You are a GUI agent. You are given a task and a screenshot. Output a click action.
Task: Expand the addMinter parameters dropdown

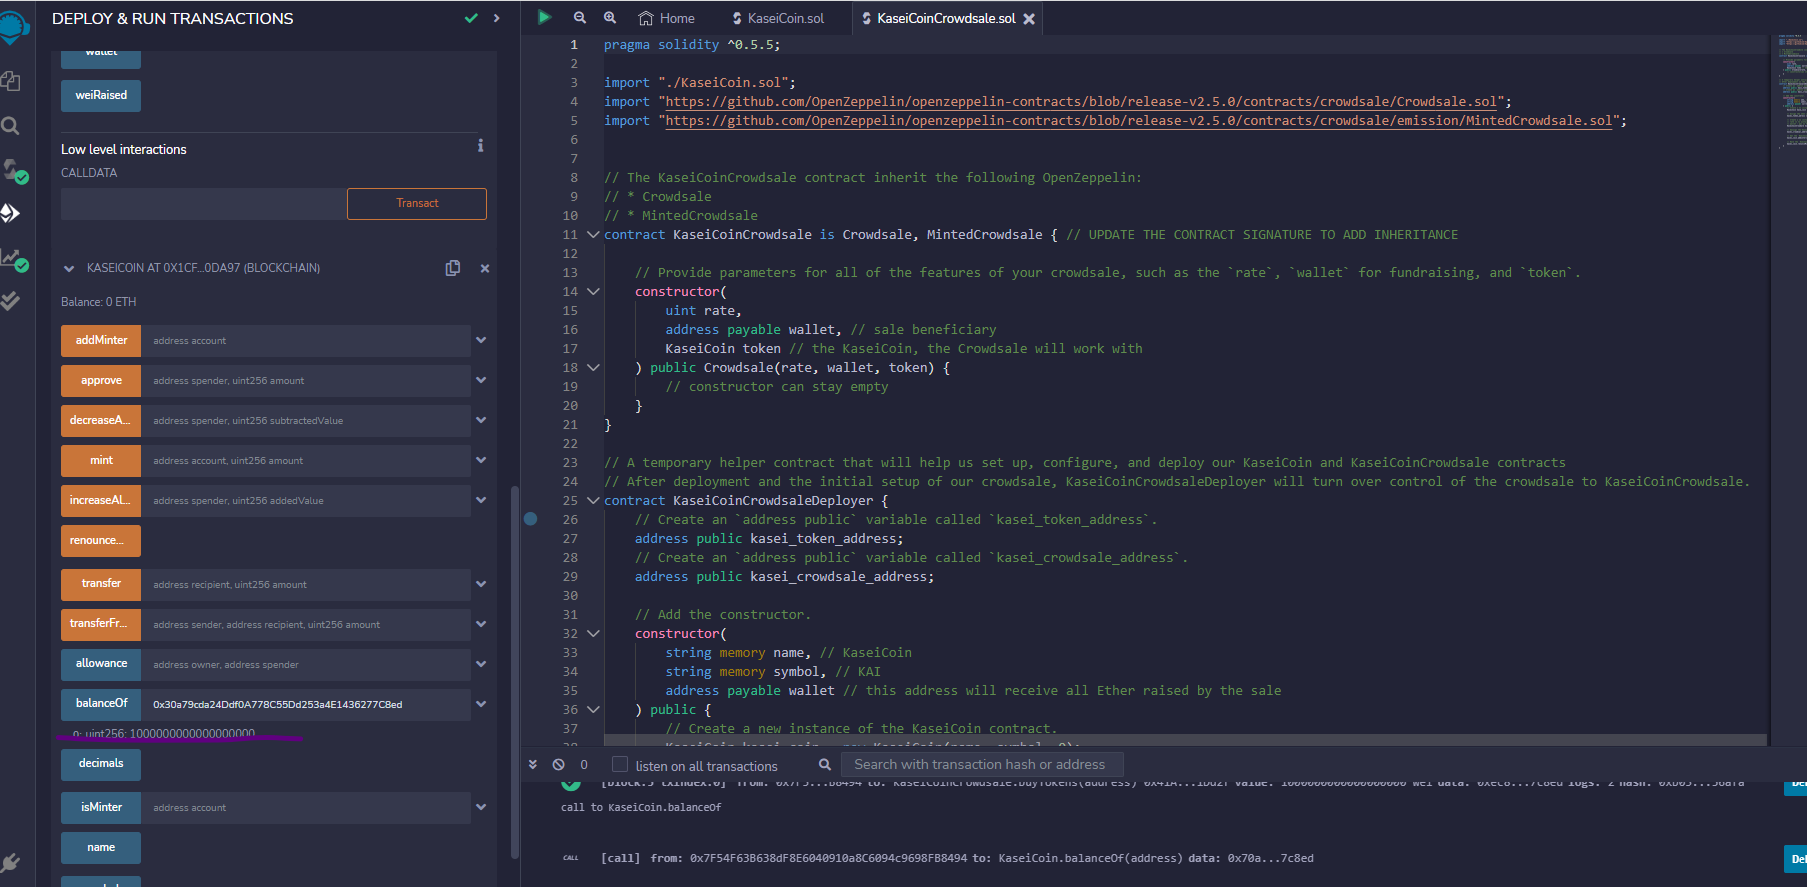coord(481,341)
